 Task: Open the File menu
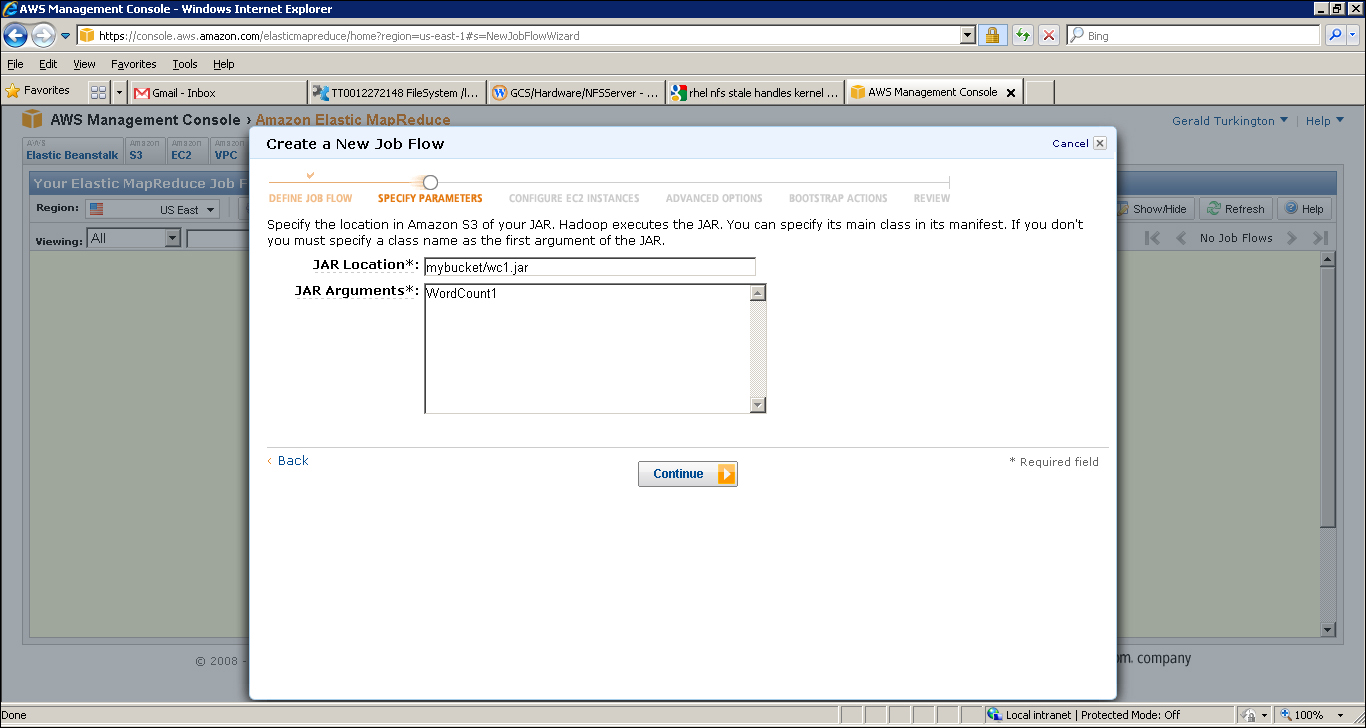pyautogui.click(x=15, y=64)
